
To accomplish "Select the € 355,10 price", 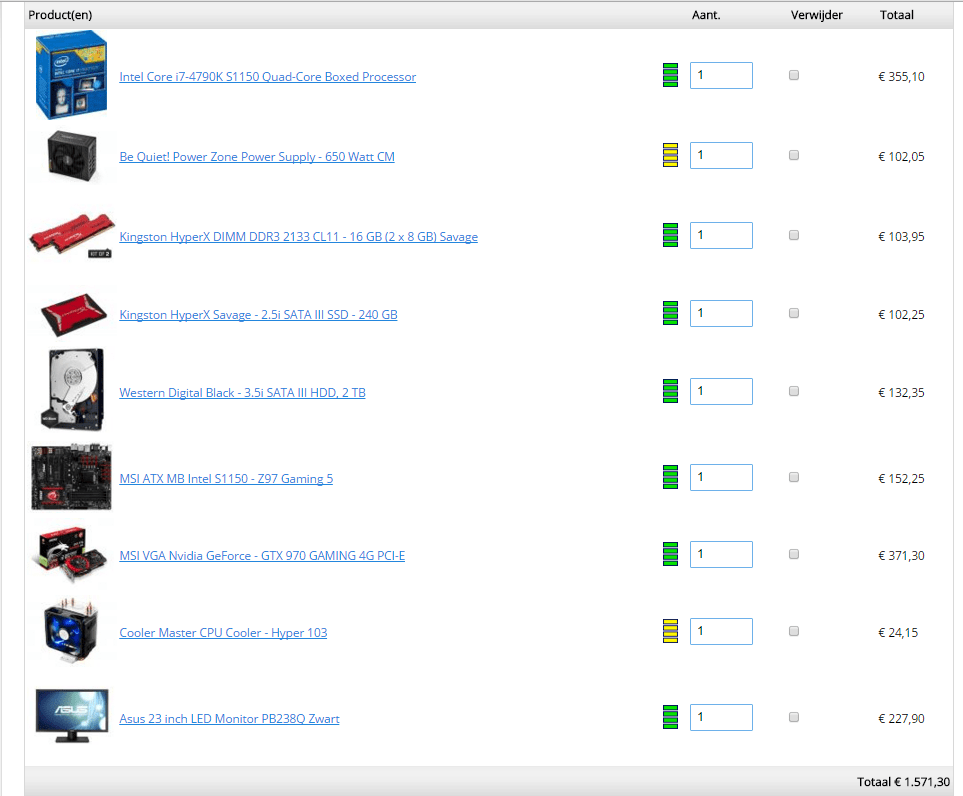I will (x=901, y=77).
